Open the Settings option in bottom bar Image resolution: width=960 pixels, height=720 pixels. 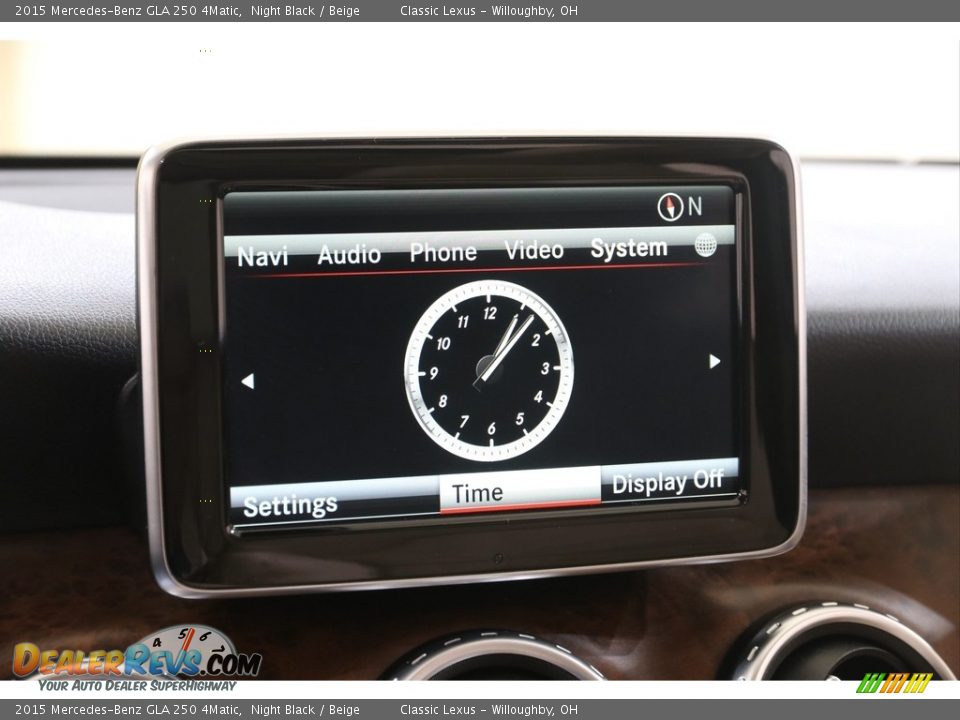coord(290,505)
